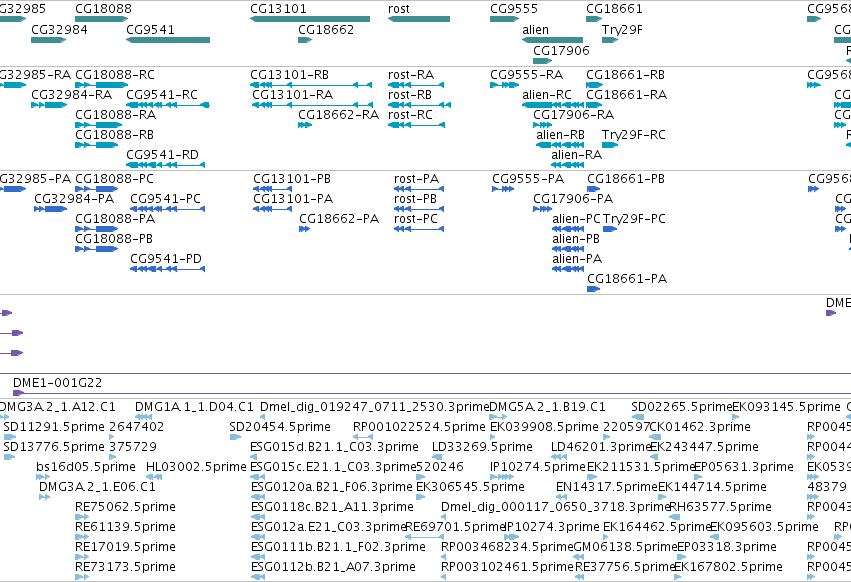851x582 pixels.
Task: Select EST HL03002.5prime
Action: click(196, 467)
